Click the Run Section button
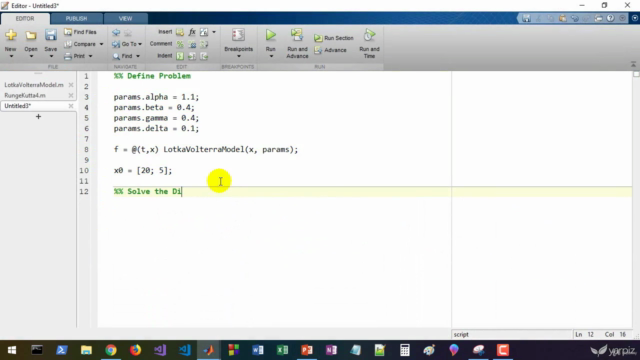The width and height of the screenshot is (640, 360). pos(333,38)
